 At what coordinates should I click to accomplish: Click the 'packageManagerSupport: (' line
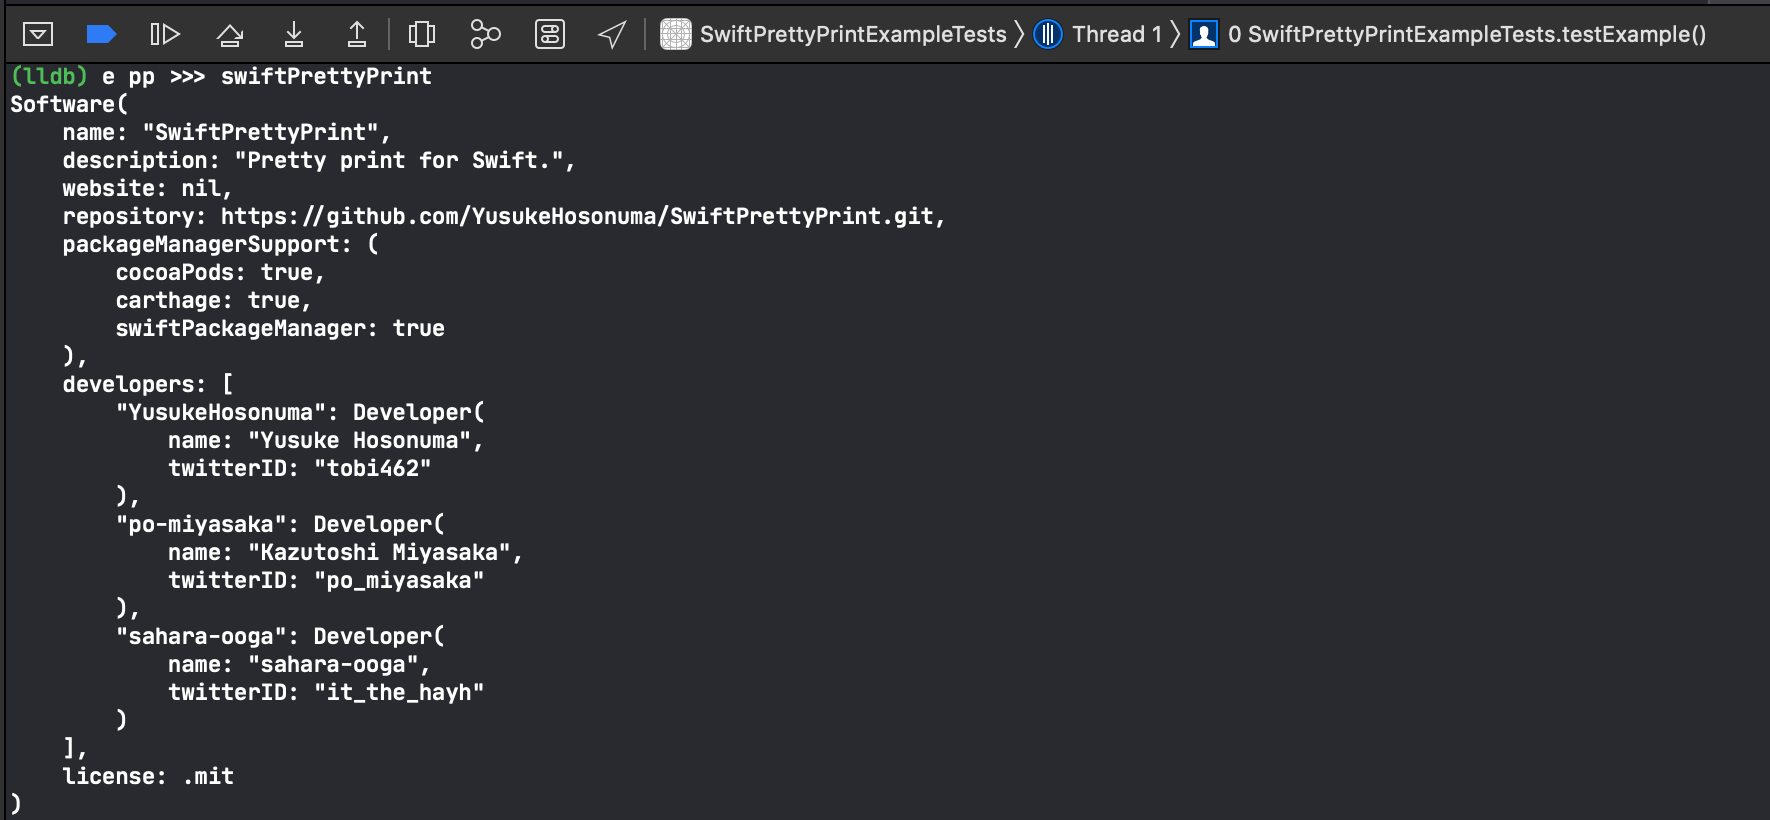click(x=221, y=244)
